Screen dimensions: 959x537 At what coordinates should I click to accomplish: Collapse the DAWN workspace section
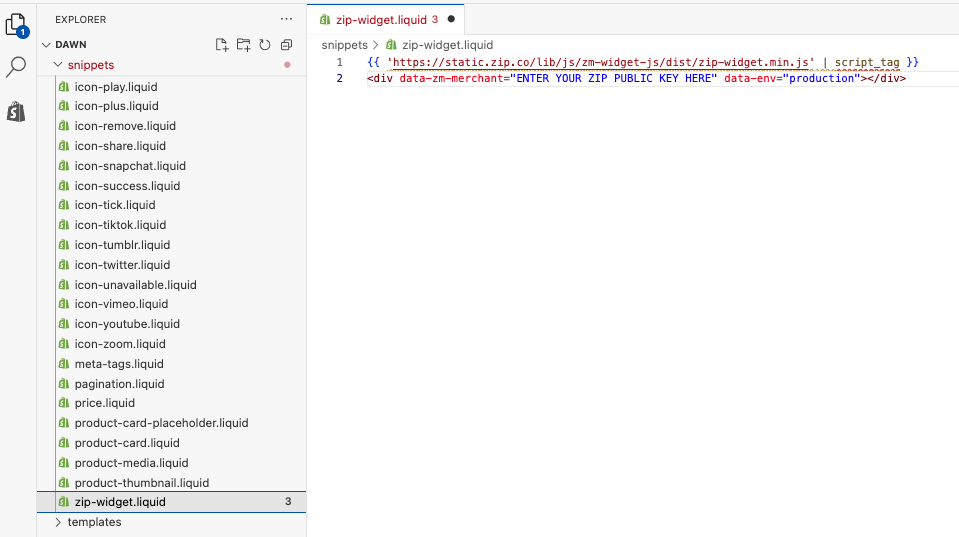click(x=46, y=45)
